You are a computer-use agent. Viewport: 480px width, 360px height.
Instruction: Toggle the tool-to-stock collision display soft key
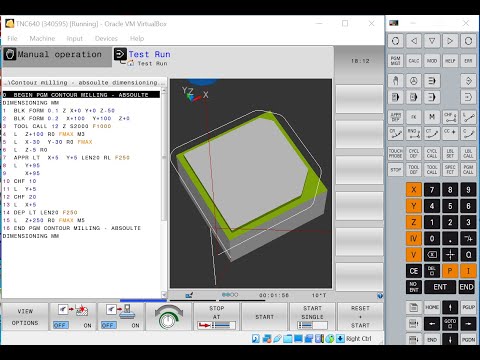click(72, 317)
